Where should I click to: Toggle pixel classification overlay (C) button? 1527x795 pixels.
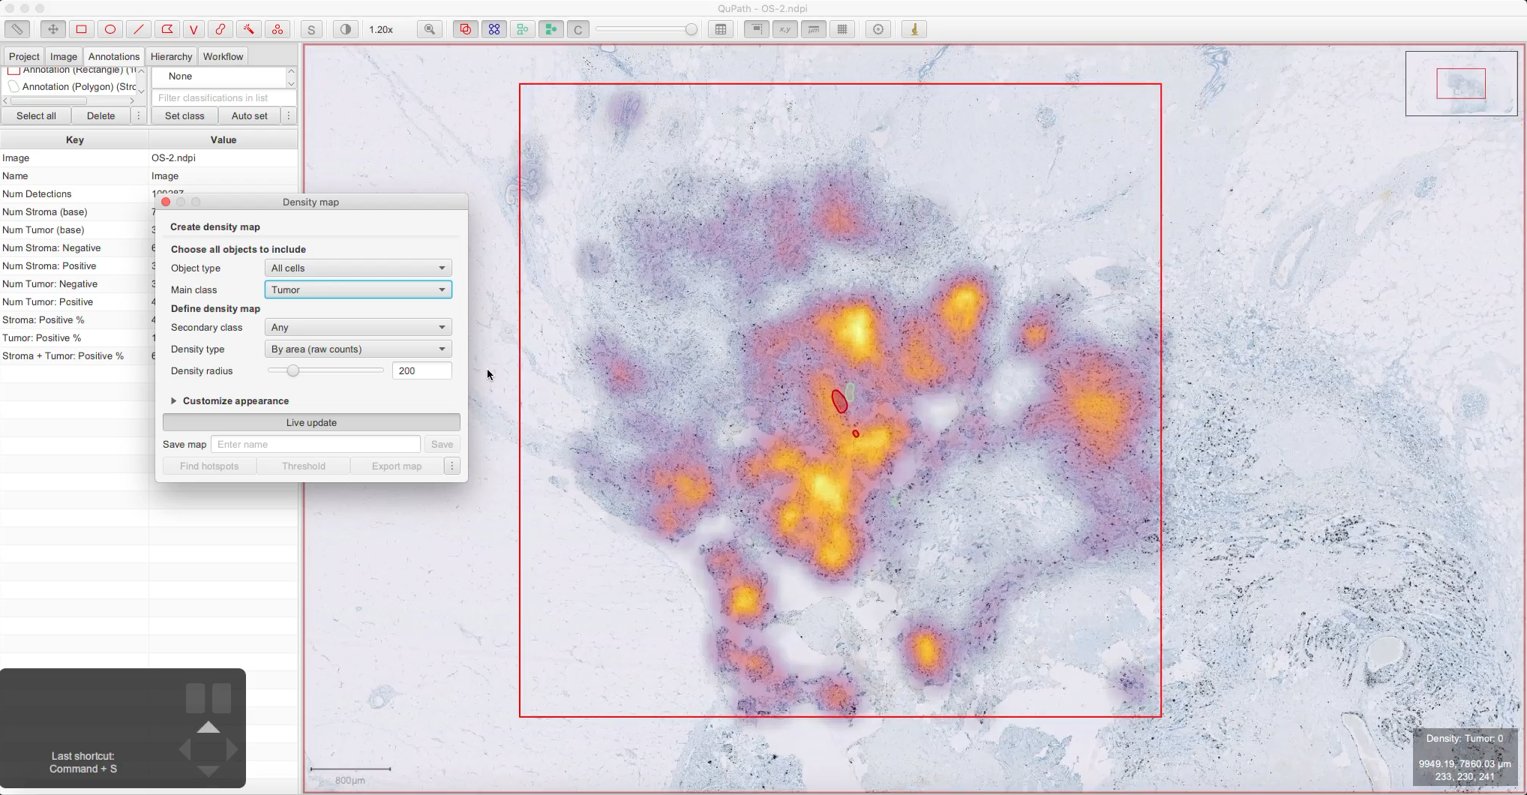coord(578,29)
